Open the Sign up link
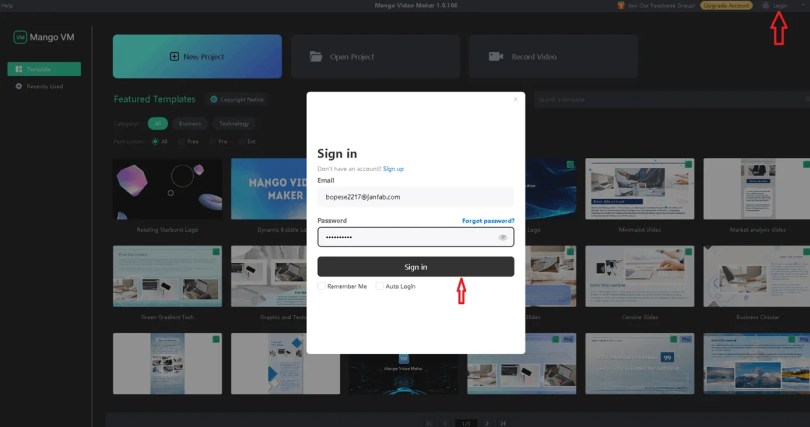Viewport: 810px width, 427px height. click(393, 169)
